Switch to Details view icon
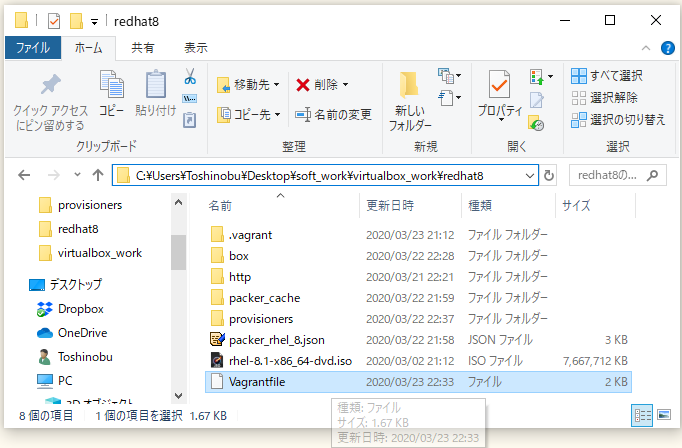The height and width of the screenshot is (448, 682). pyautogui.click(x=642, y=415)
